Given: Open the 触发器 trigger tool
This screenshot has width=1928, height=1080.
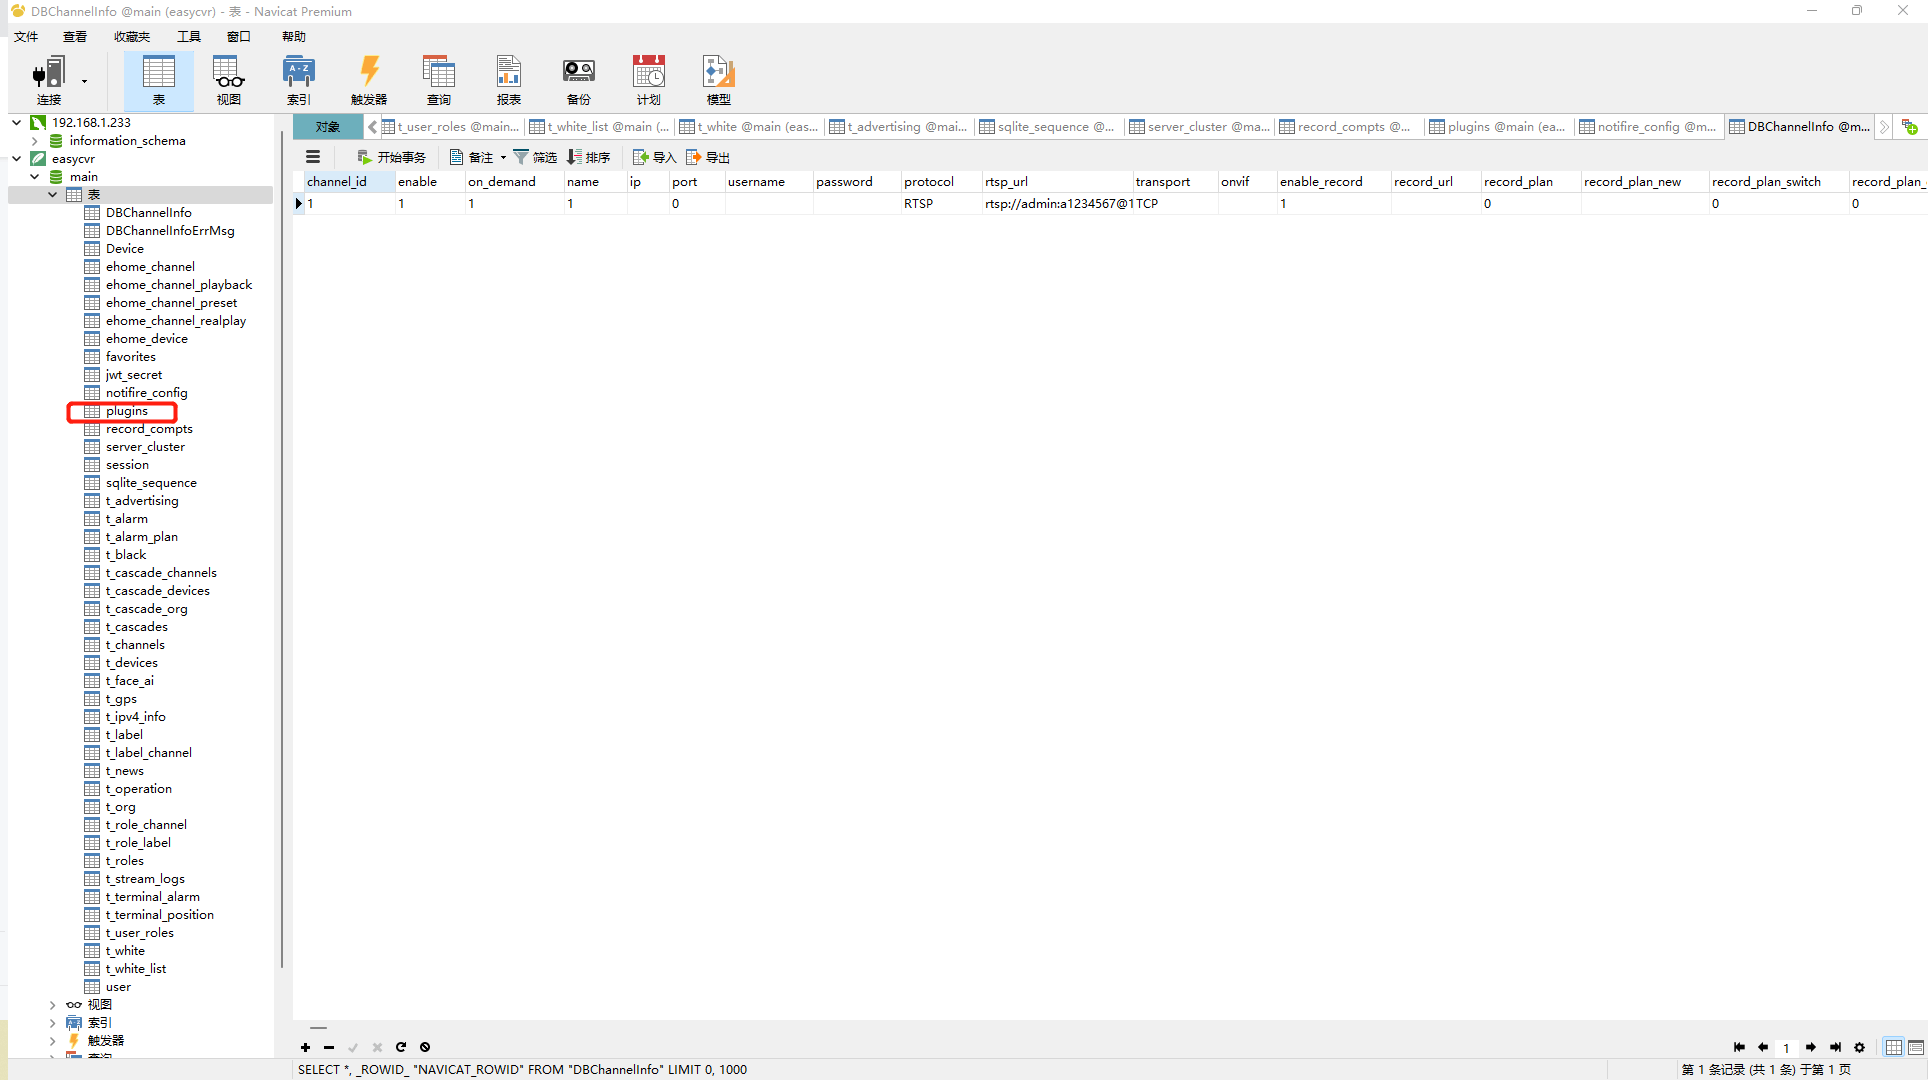Looking at the screenshot, I should point(368,80).
